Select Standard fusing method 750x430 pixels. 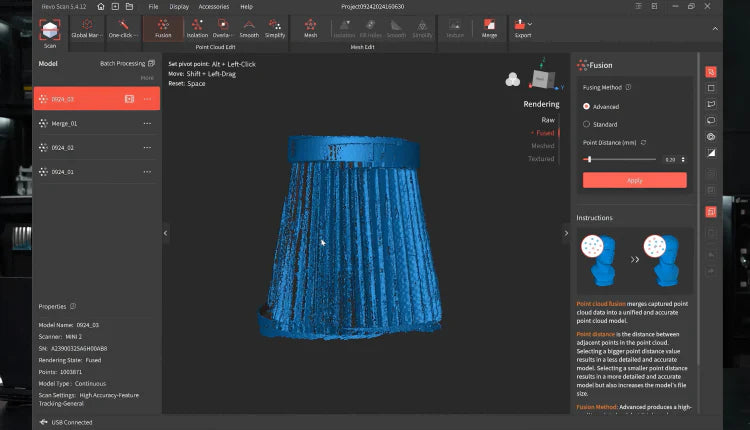pyautogui.click(x=586, y=124)
